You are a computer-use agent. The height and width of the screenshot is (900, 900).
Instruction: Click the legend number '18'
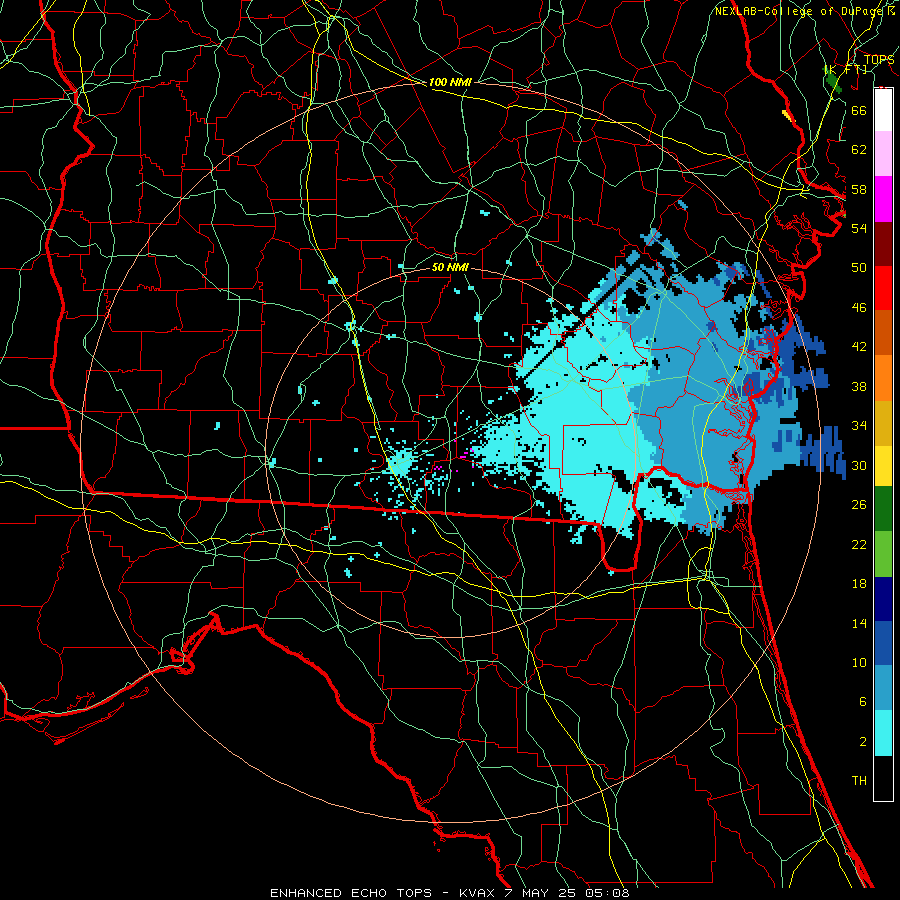(859, 584)
